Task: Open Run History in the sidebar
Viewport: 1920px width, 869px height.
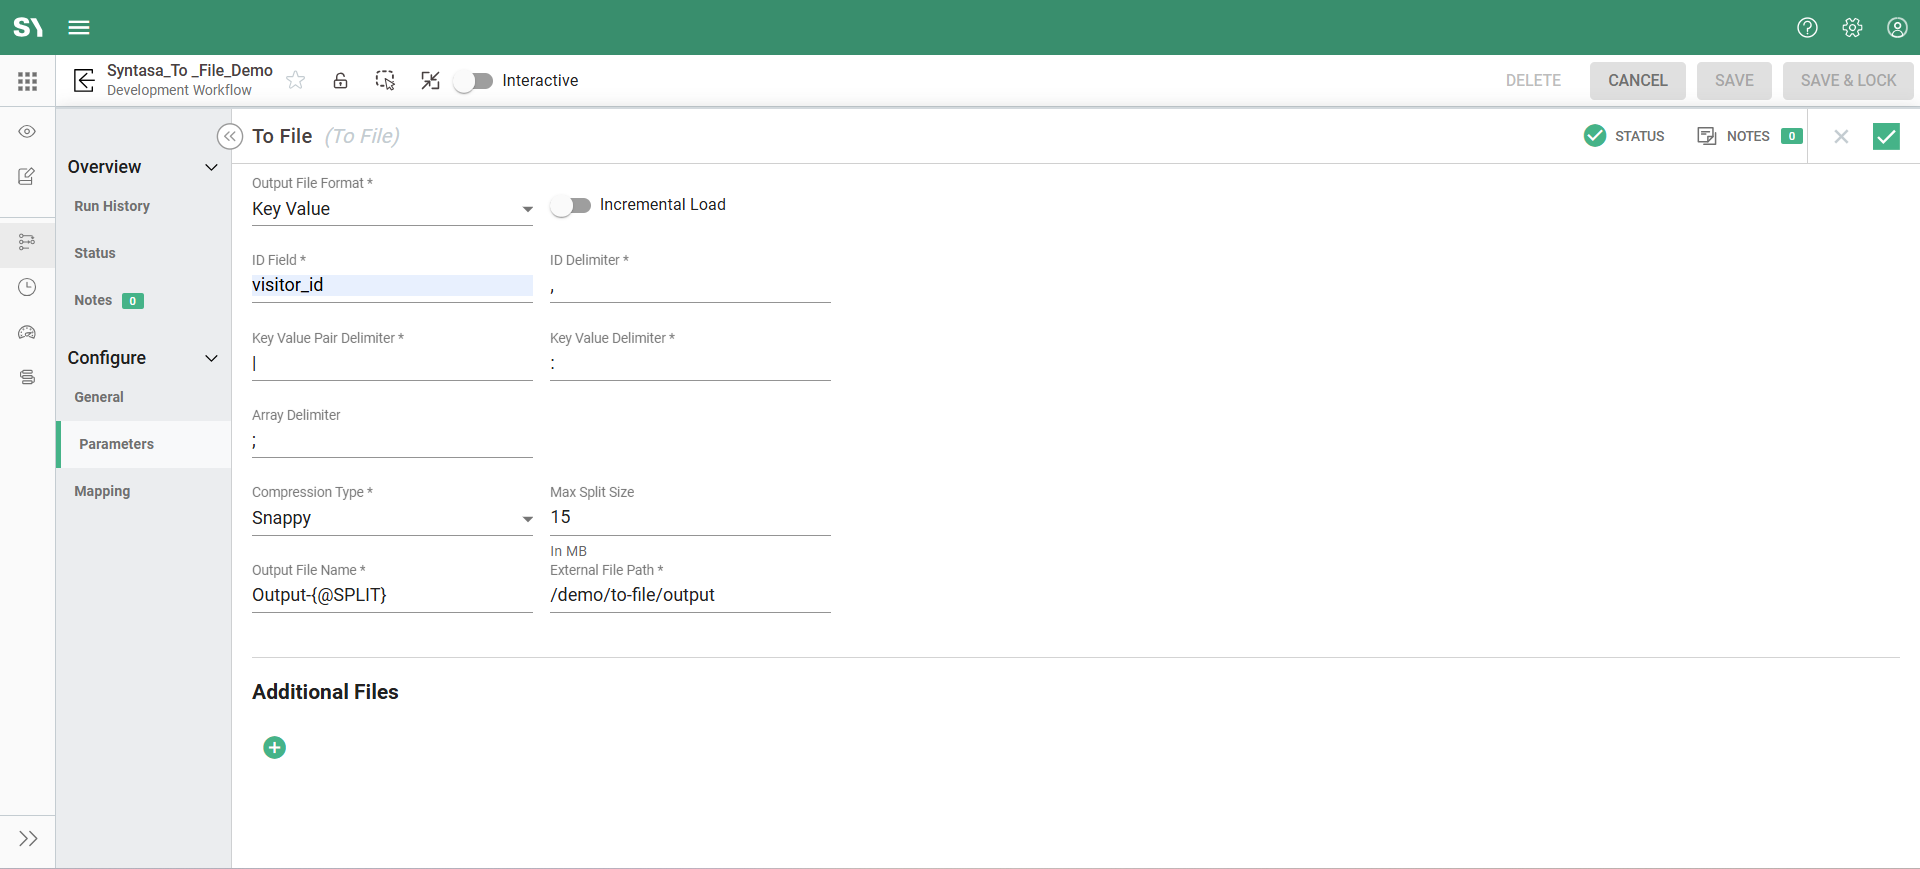Action: (x=112, y=206)
